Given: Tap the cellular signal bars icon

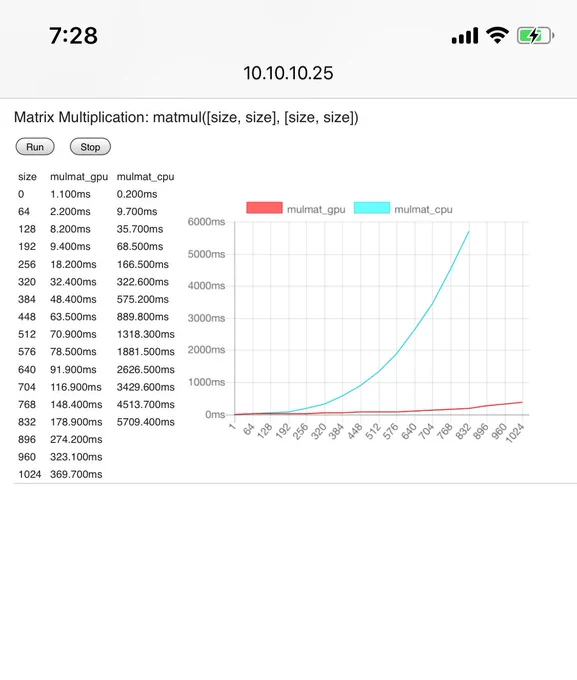Looking at the screenshot, I should [x=465, y=36].
